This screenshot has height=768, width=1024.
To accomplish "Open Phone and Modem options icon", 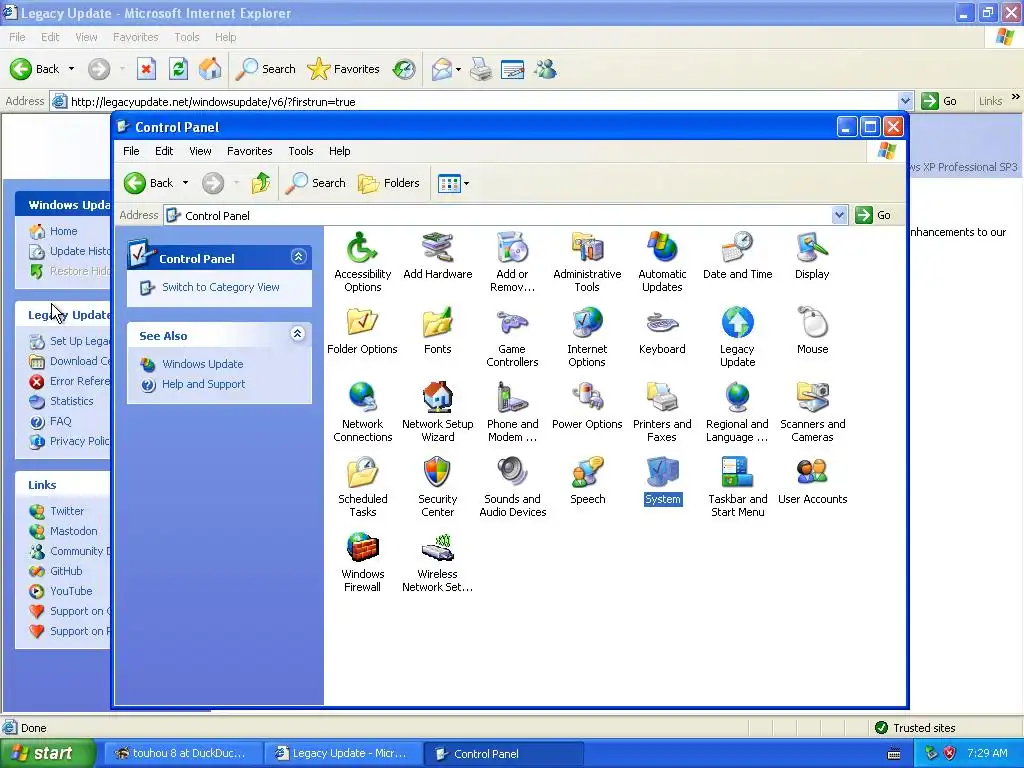I will pyautogui.click(x=512, y=413).
